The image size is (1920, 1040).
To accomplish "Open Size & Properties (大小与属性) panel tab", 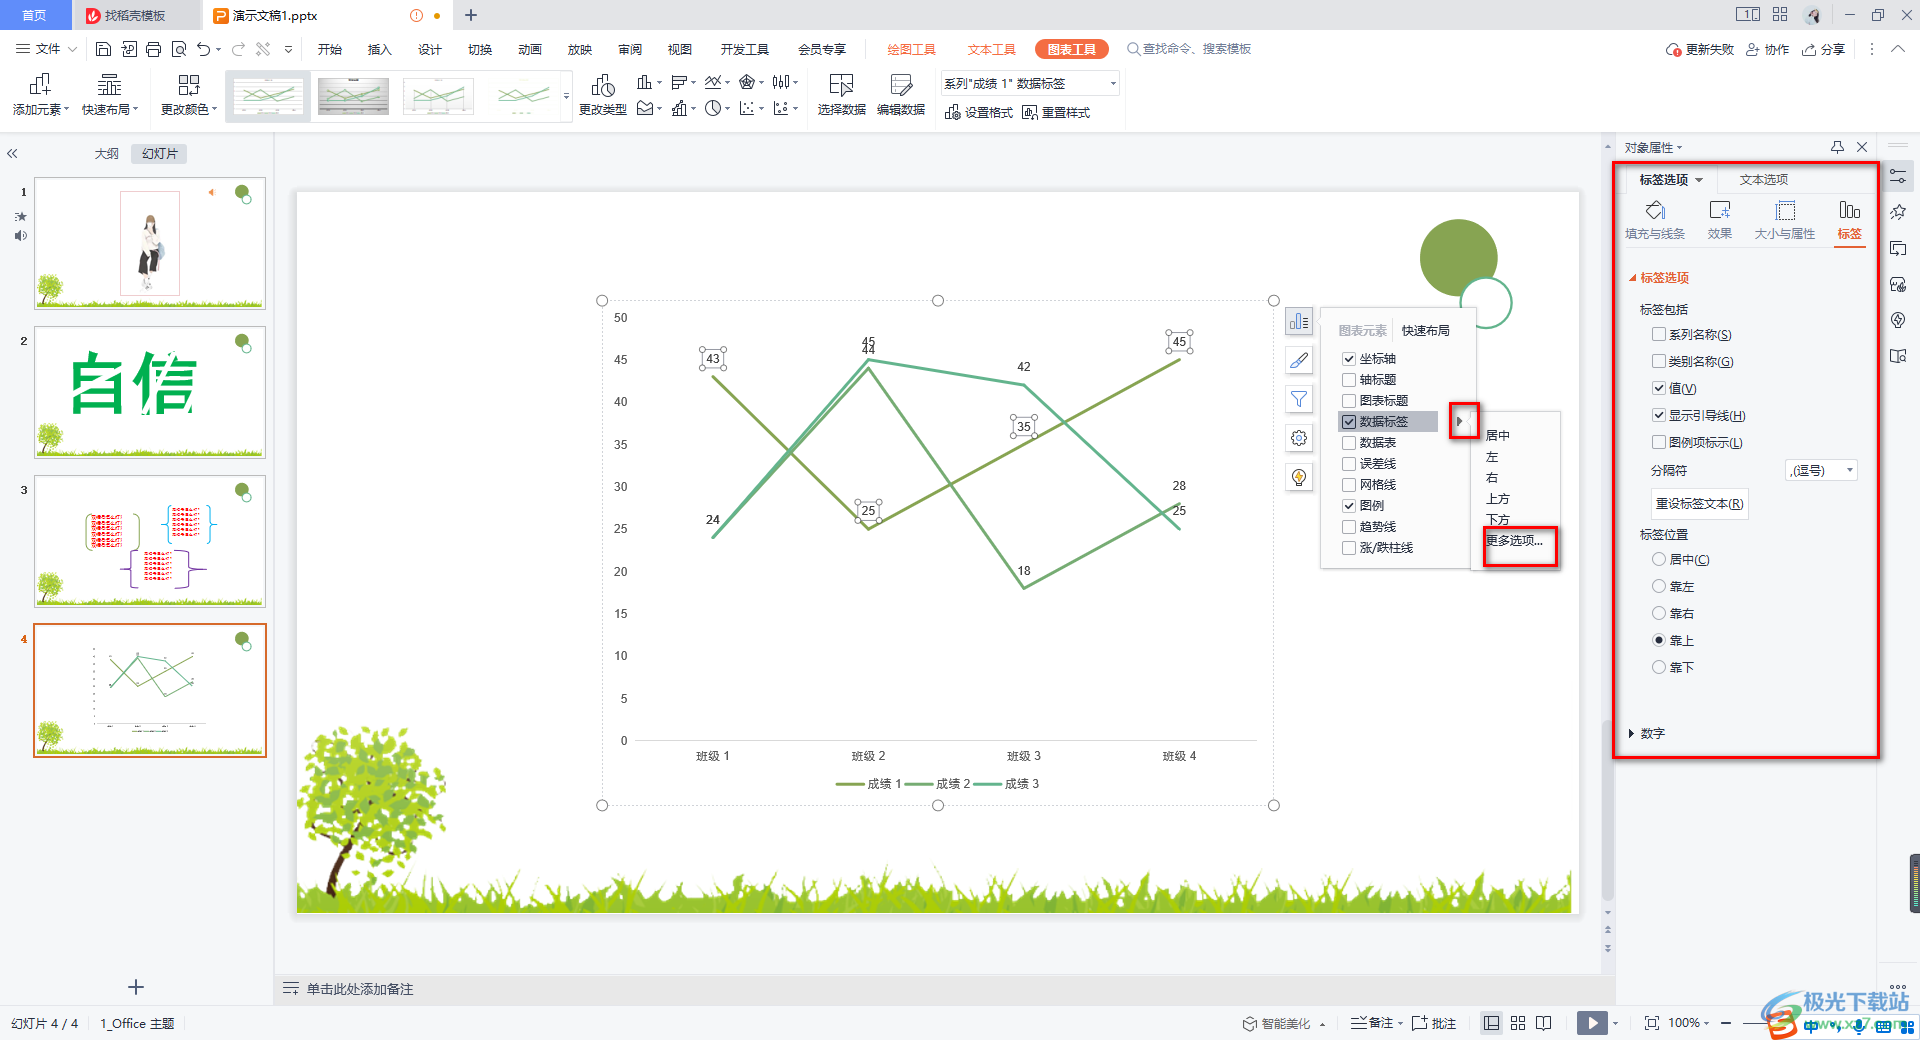I will pyautogui.click(x=1785, y=220).
